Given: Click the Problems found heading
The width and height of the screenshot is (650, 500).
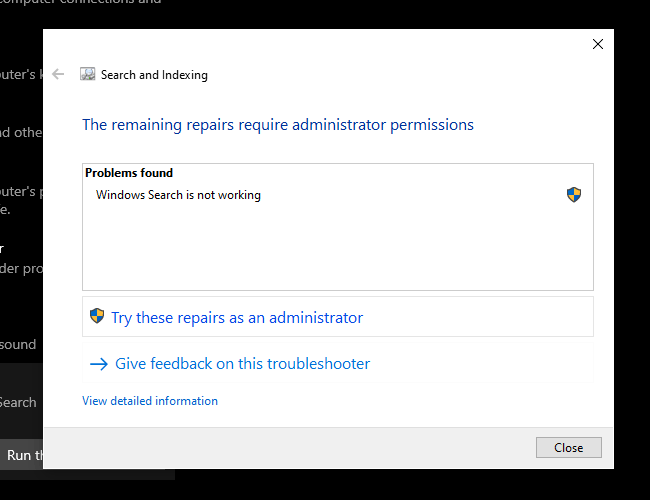Looking at the screenshot, I should pyautogui.click(x=129, y=173).
